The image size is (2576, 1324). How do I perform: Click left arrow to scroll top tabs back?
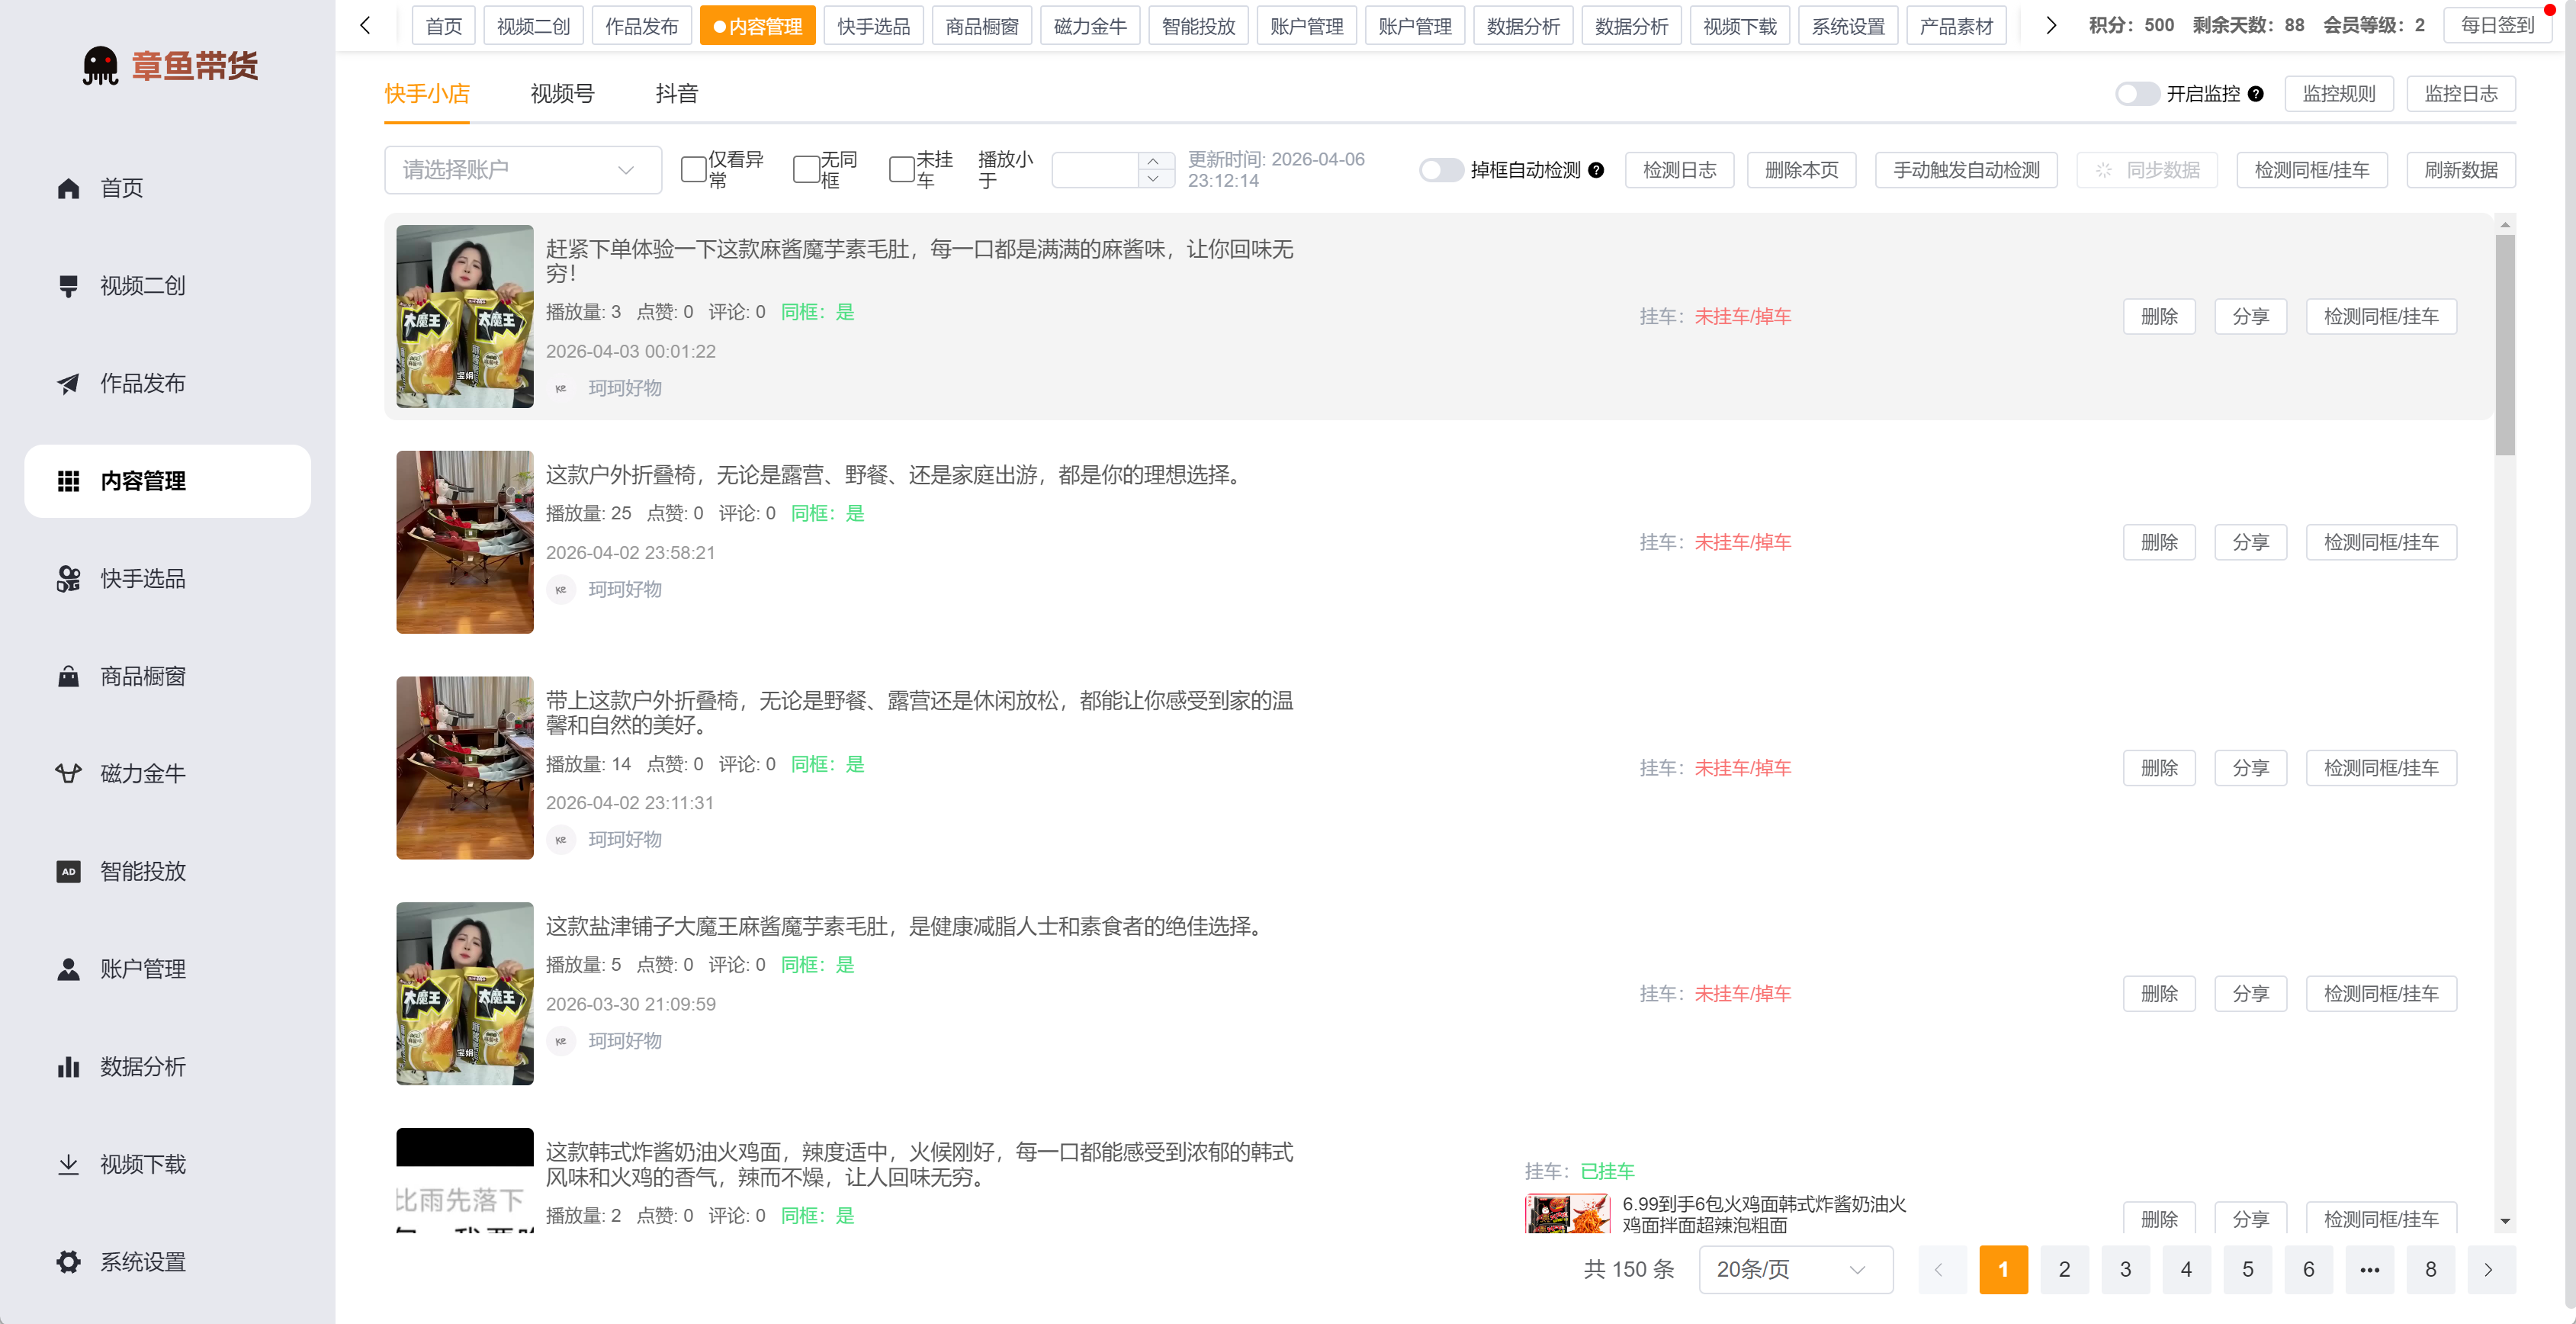(366, 26)
